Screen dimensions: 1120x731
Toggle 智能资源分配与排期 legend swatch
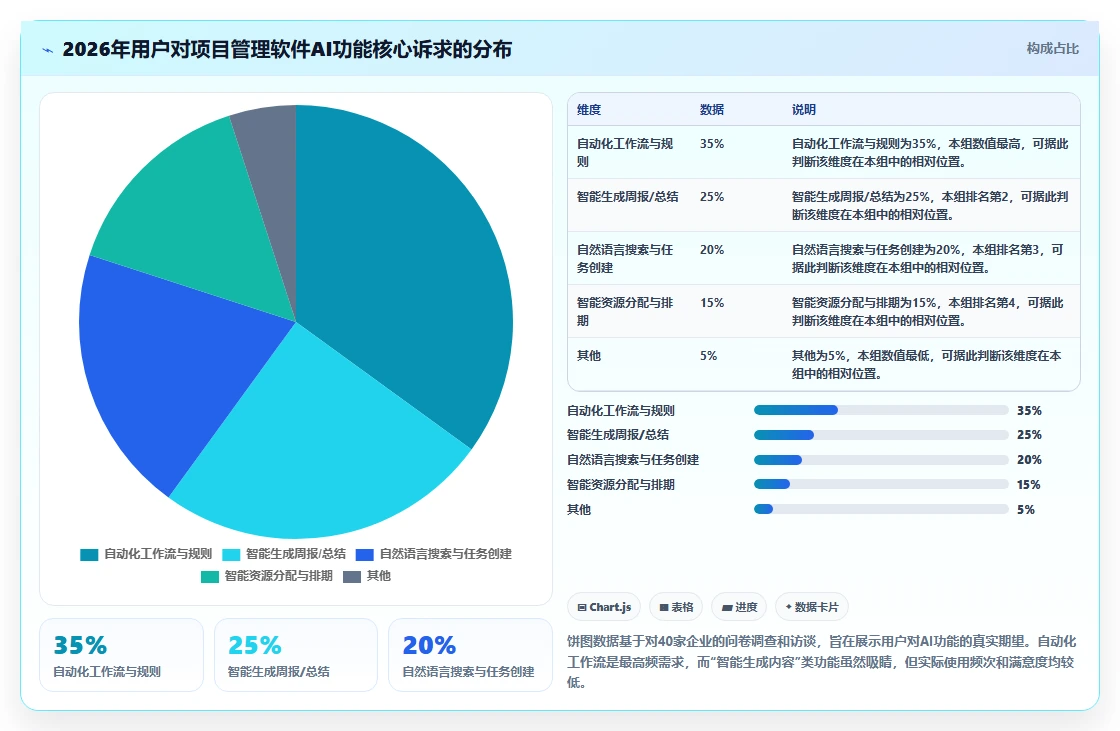point(210,577)
